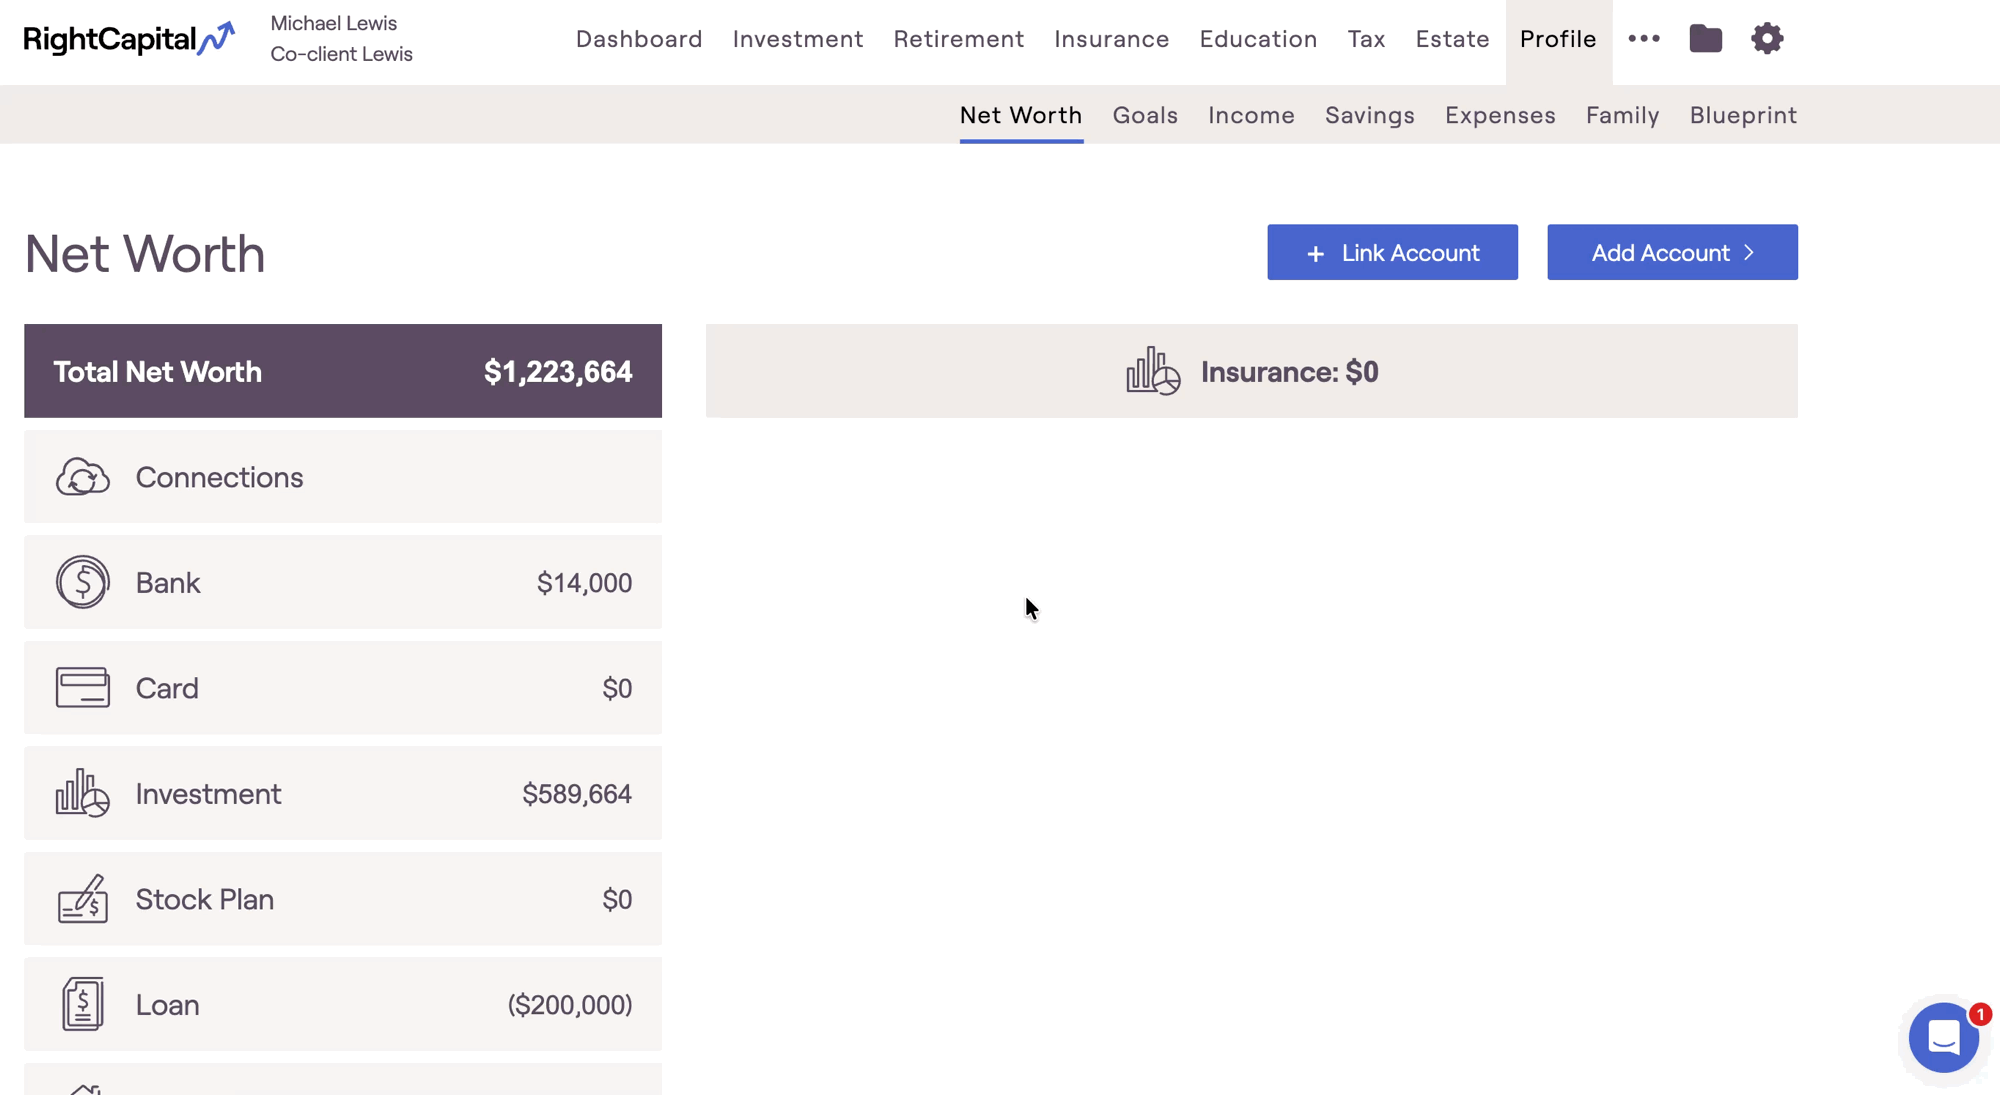The image size is (2000, 1095).
Task: Open the Dashboard menu item
Action: 639,39
